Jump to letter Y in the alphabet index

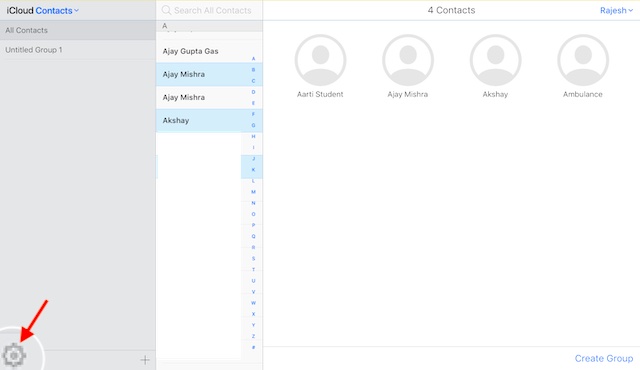click(x=253, y=325)
